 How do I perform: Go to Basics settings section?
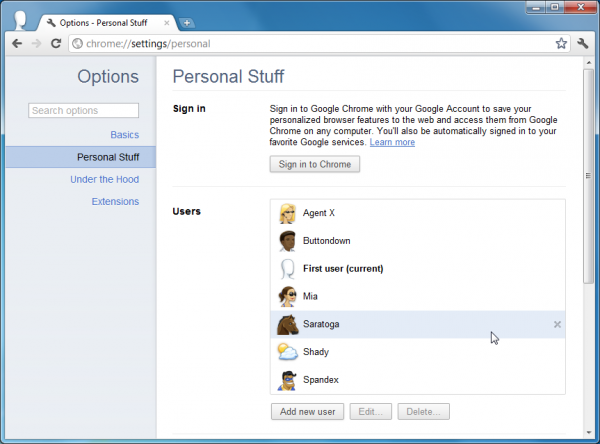(x=125, y=135)
